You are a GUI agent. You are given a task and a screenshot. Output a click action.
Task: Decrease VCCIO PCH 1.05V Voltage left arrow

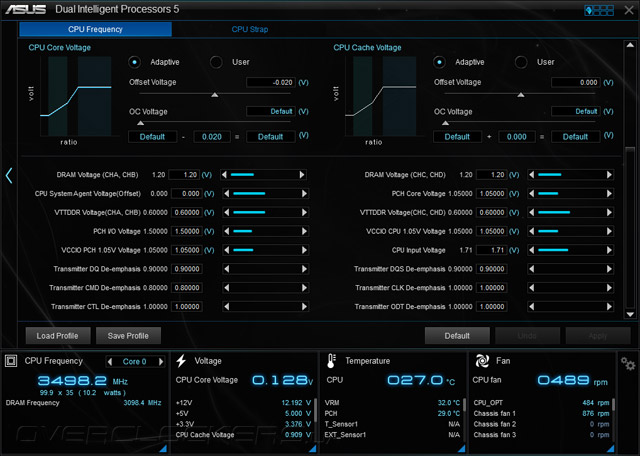click(227, 250)
